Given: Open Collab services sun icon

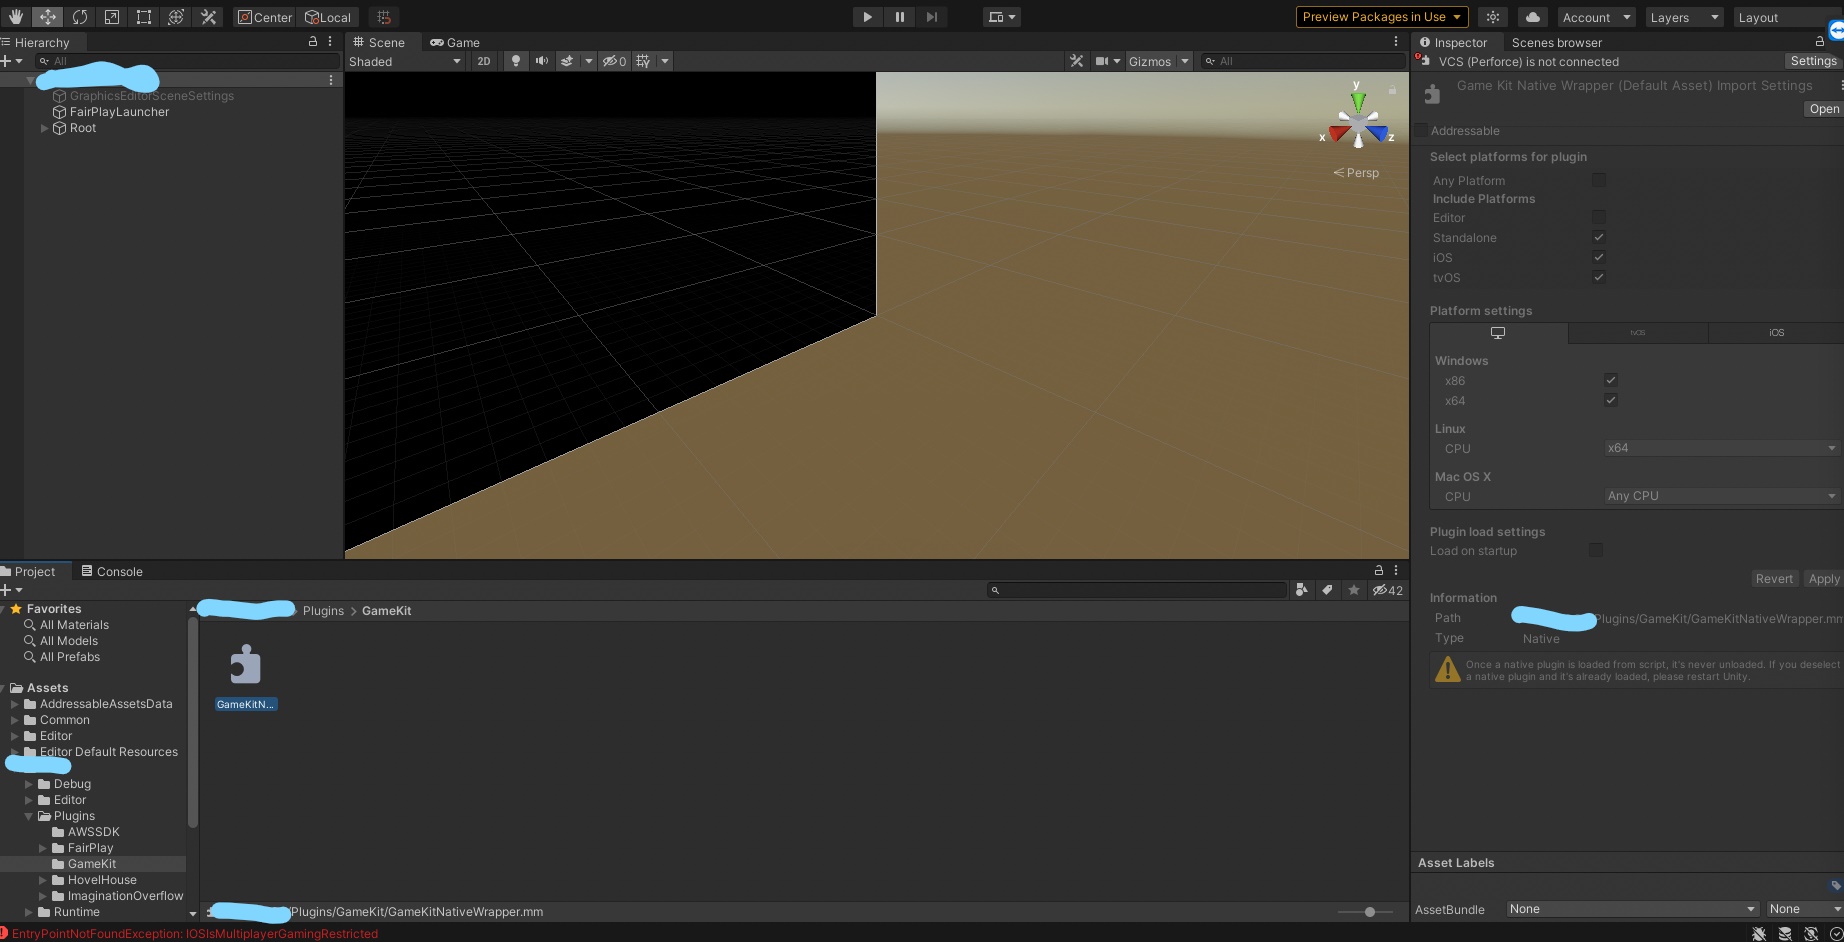Looking at the screenshot, I should 1493,17.
